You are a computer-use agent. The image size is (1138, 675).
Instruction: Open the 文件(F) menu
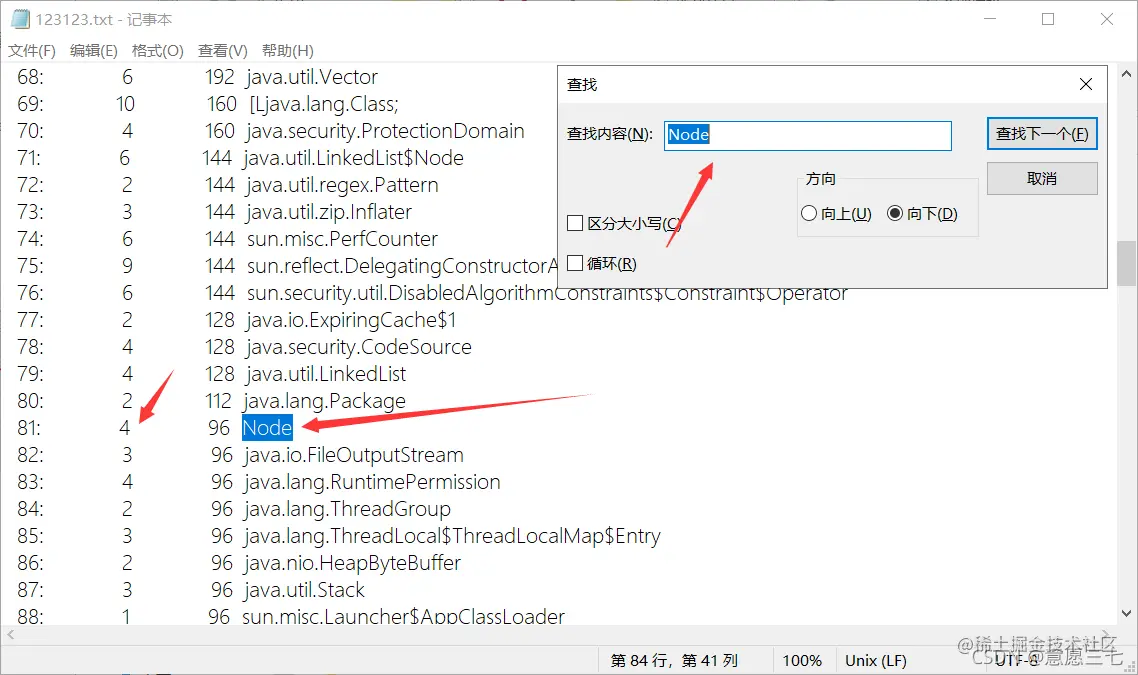(32, 51)
